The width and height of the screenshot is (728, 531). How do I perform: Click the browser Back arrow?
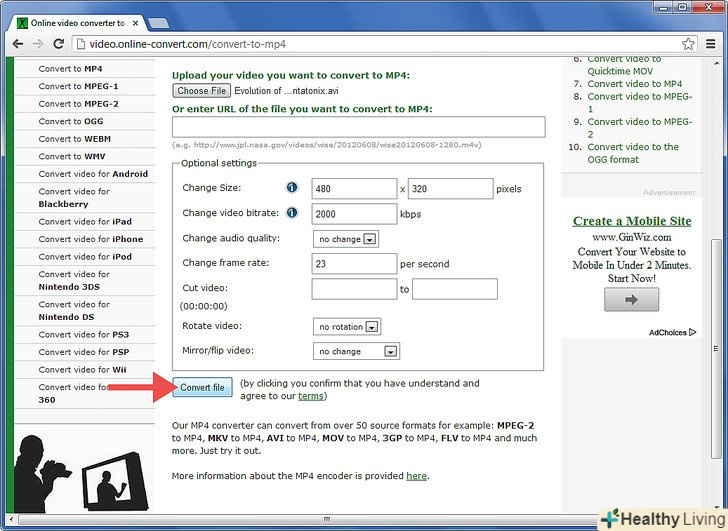pyautogui.click(x=18, y=44)
